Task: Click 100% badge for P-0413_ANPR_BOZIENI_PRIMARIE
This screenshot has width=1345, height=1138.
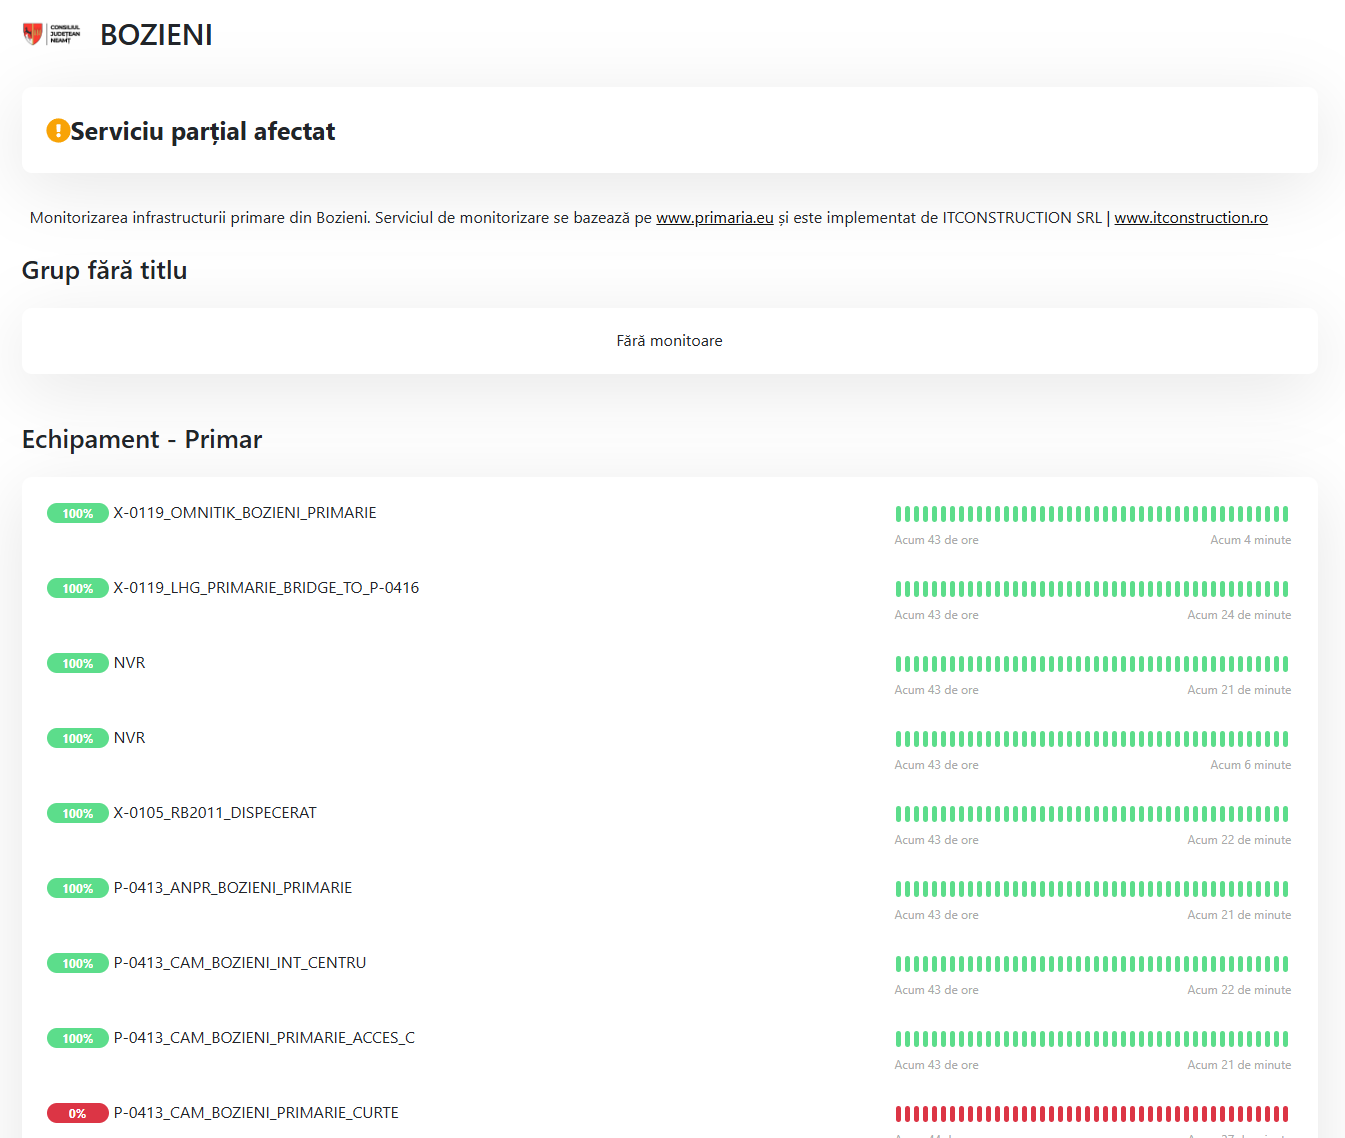Action: (x=77, y=889)
